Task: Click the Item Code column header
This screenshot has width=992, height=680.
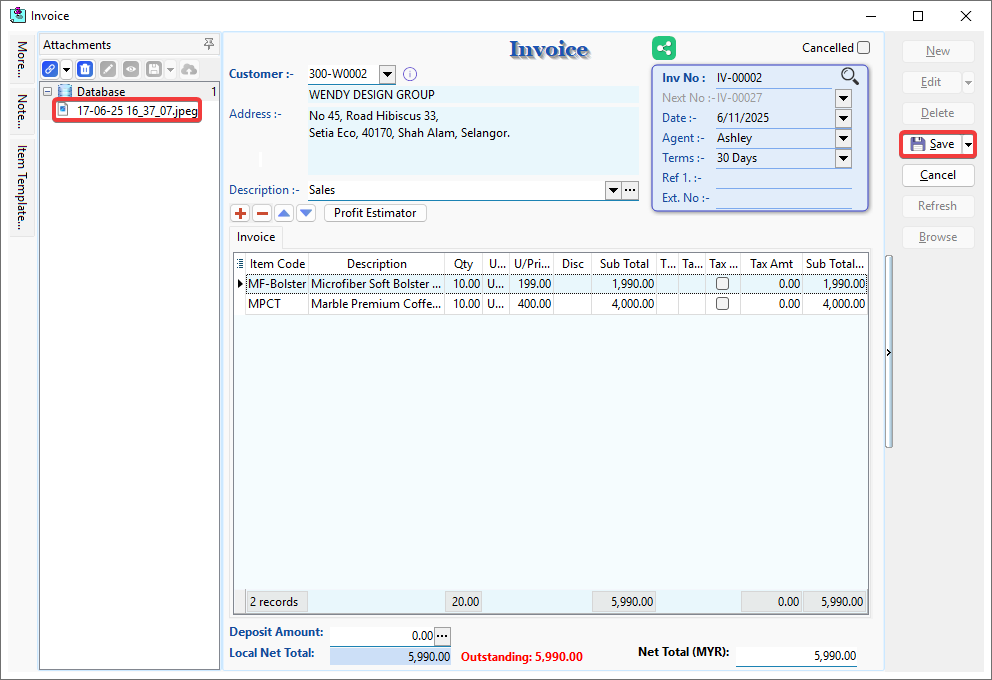Action: tap(277, 264)
